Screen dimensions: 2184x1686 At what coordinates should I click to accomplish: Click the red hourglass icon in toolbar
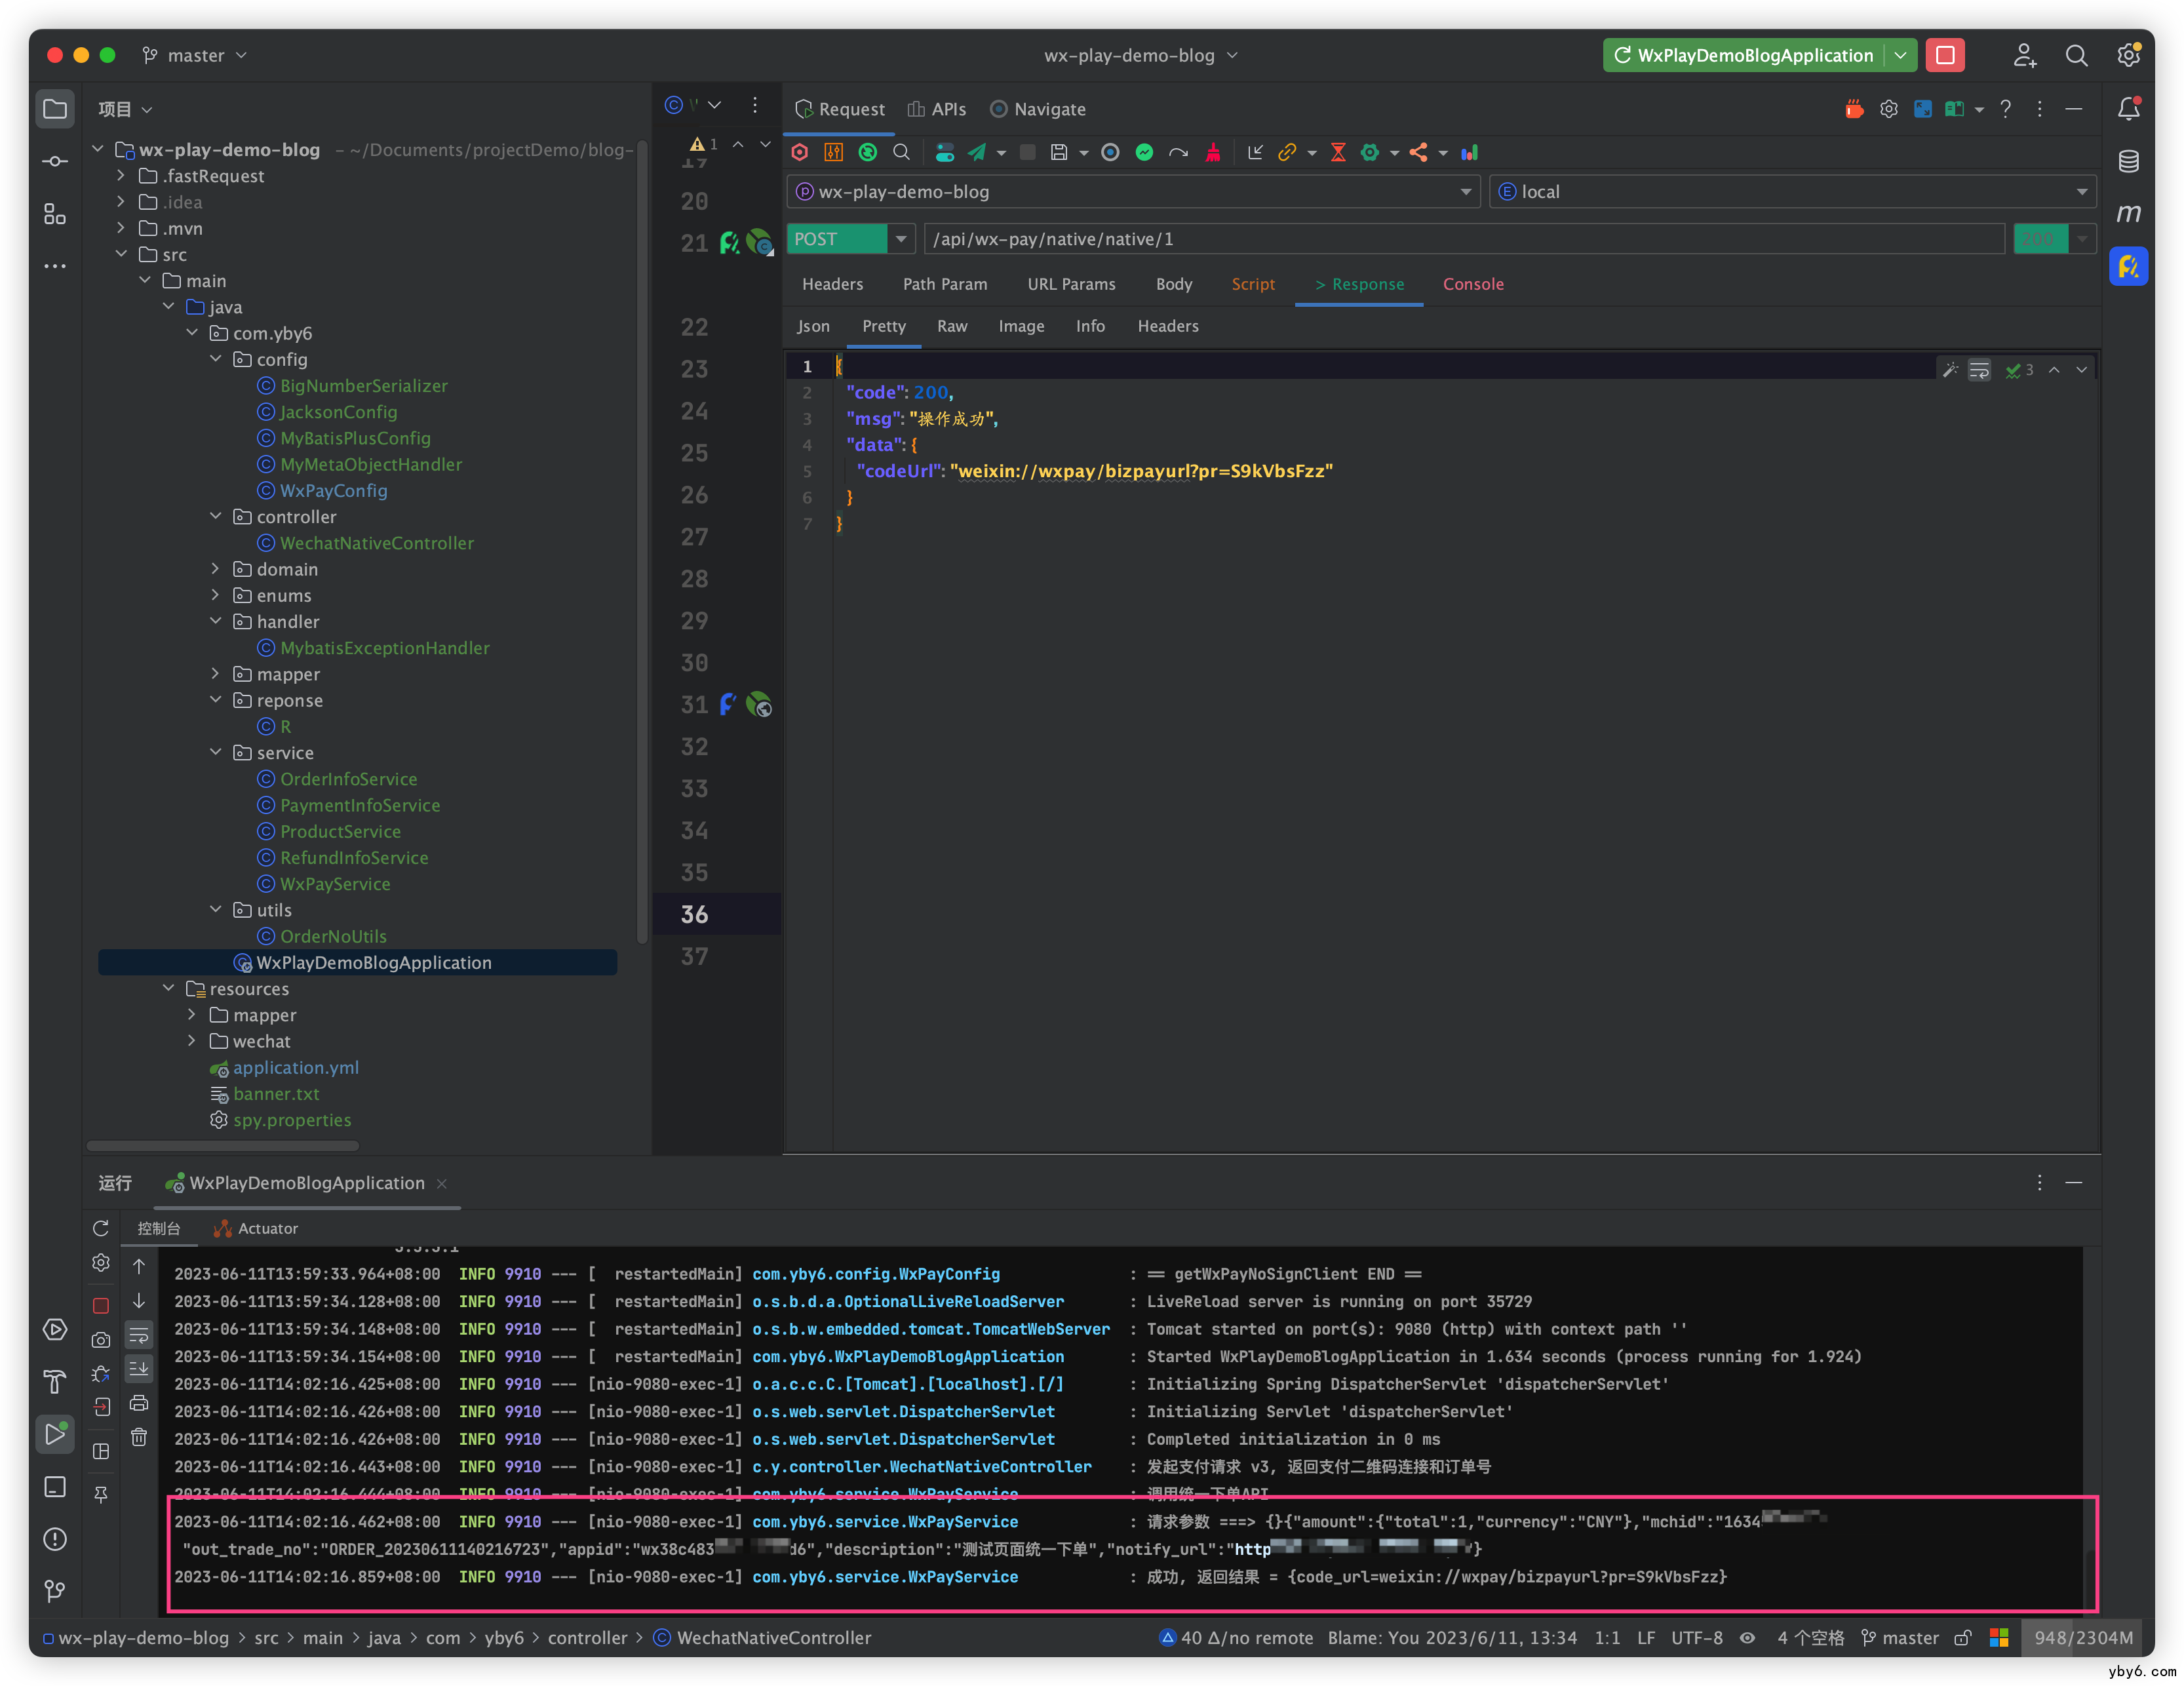[1338, 152]
